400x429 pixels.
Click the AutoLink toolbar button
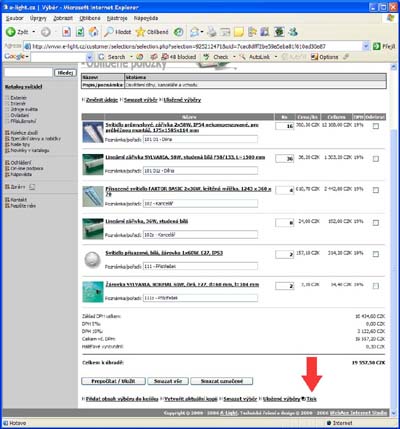click(255, 57)
